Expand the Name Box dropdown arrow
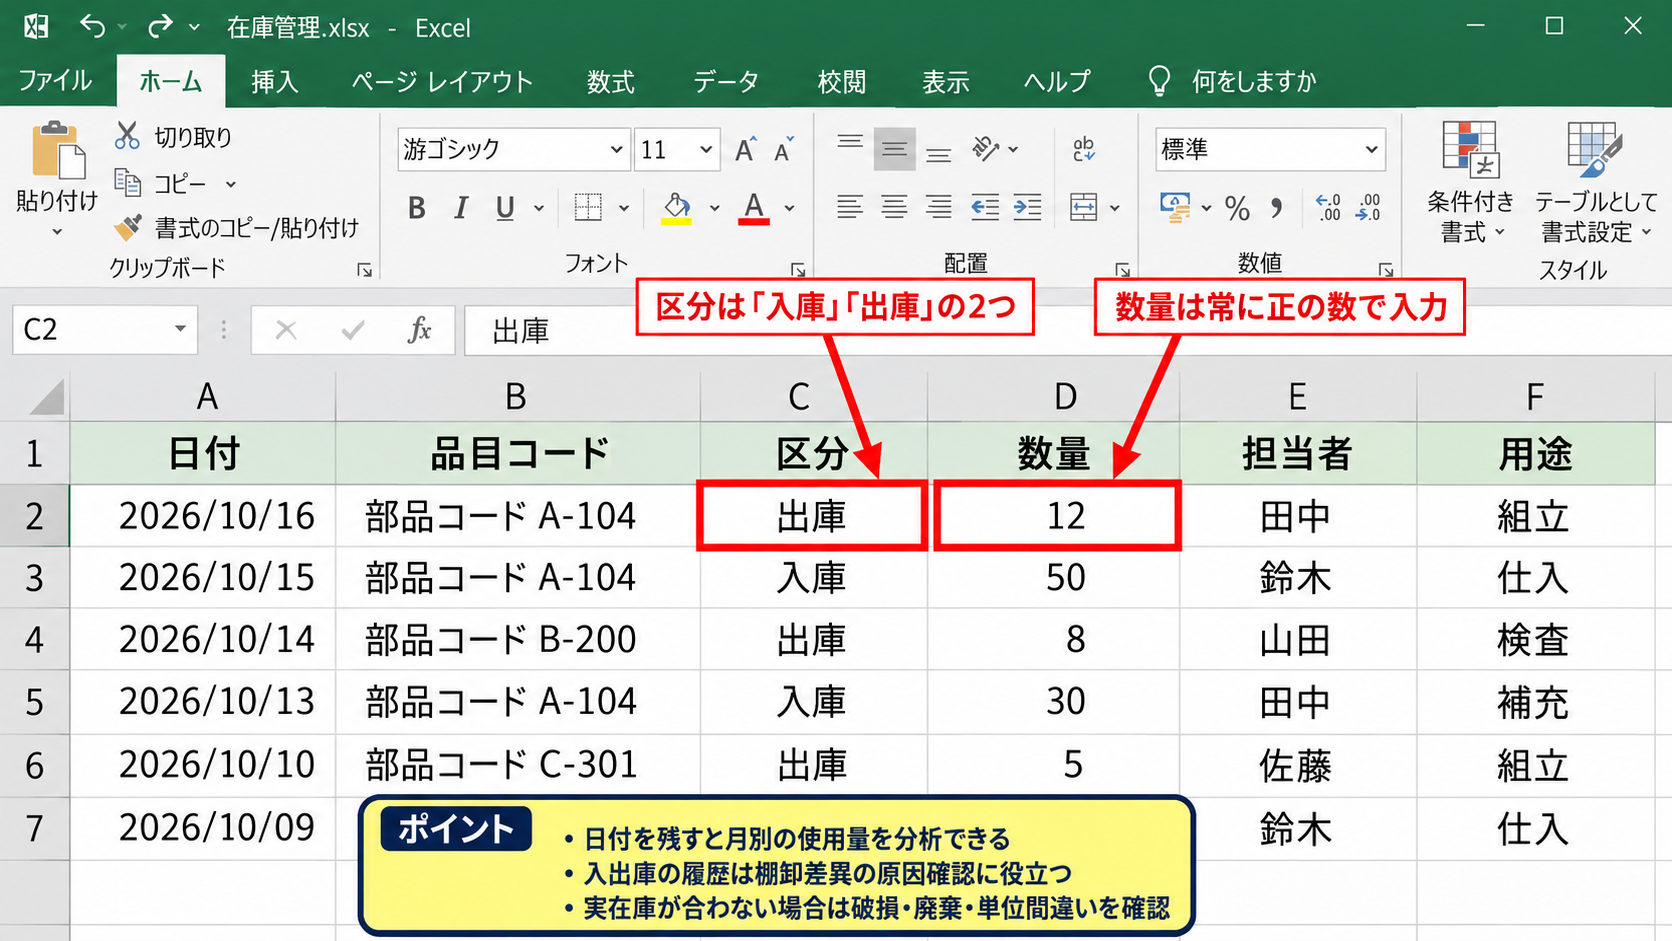This screenshot has height=941, width=1672. (x=180, y=329)
